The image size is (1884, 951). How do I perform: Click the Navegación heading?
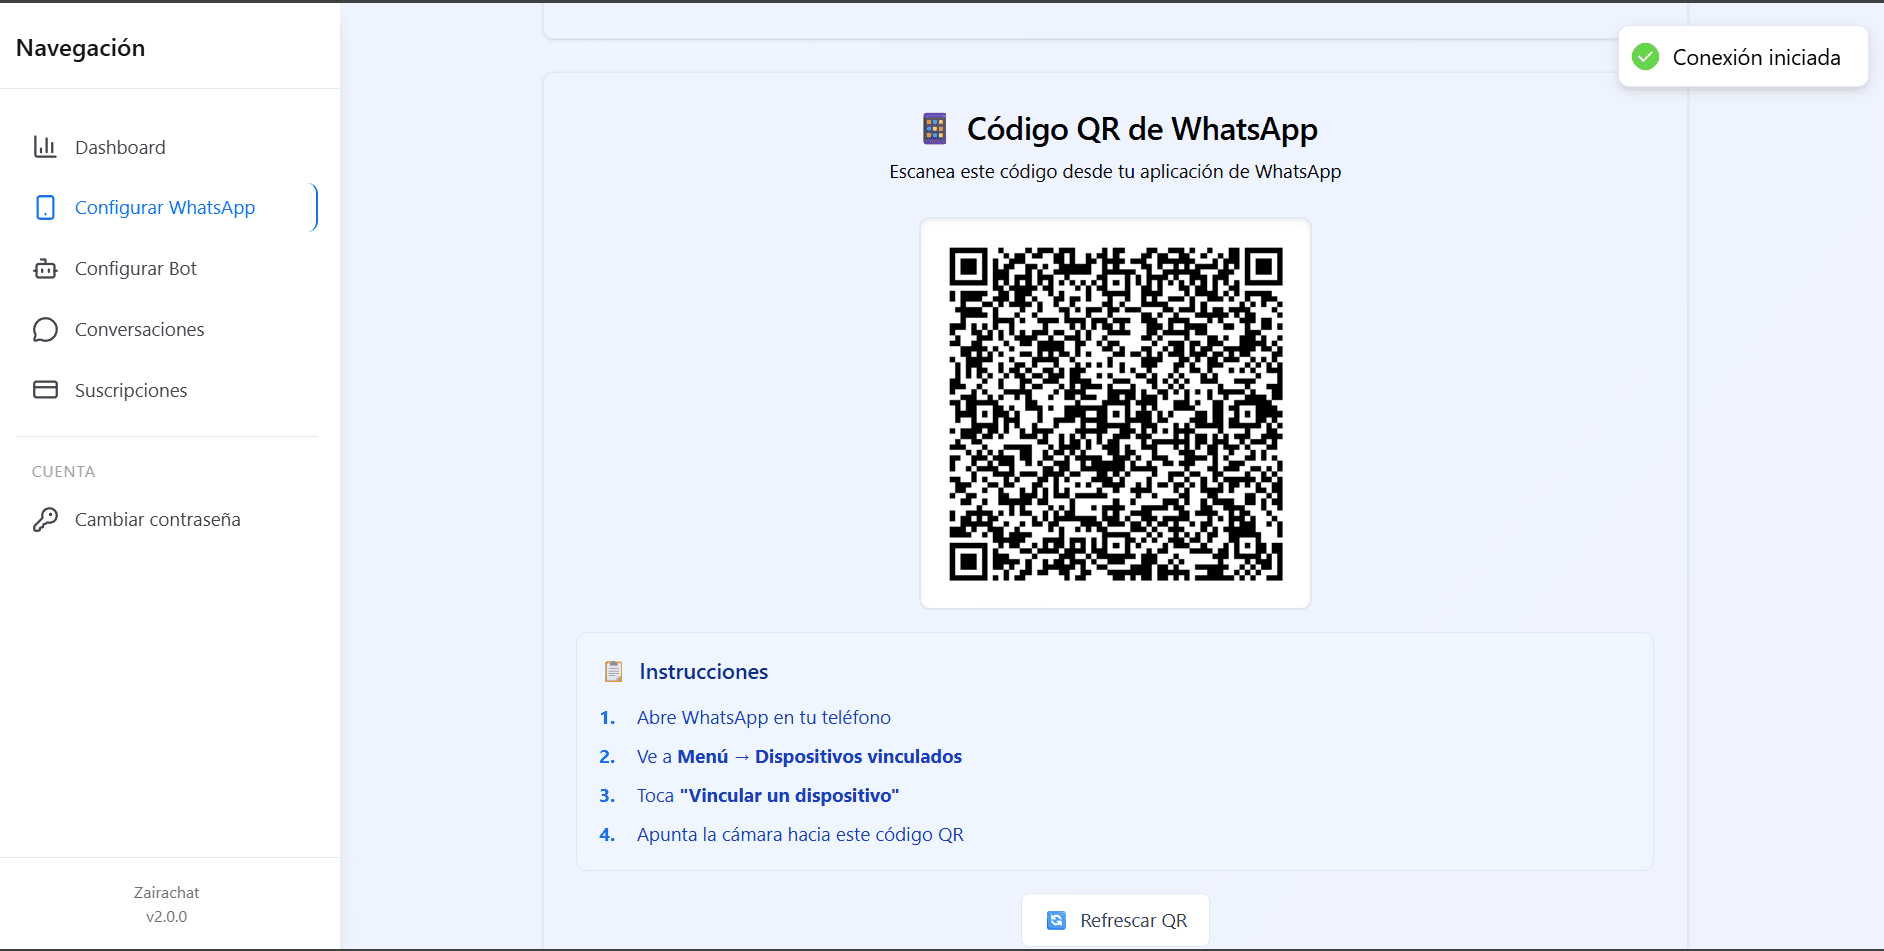pos(80,47)
